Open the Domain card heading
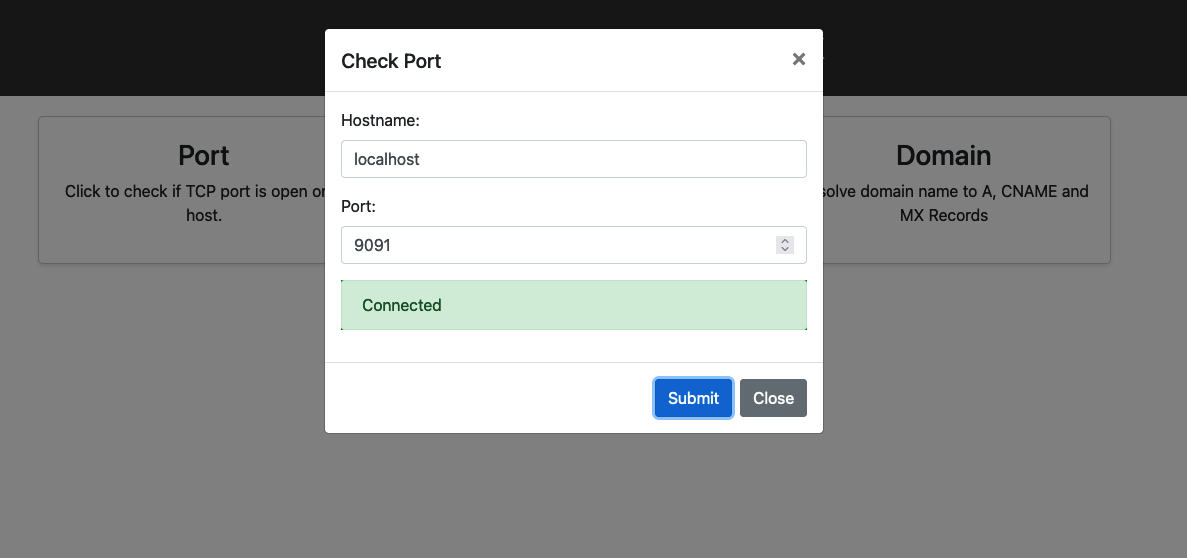The image size is (1187, 558). point(943,156)
